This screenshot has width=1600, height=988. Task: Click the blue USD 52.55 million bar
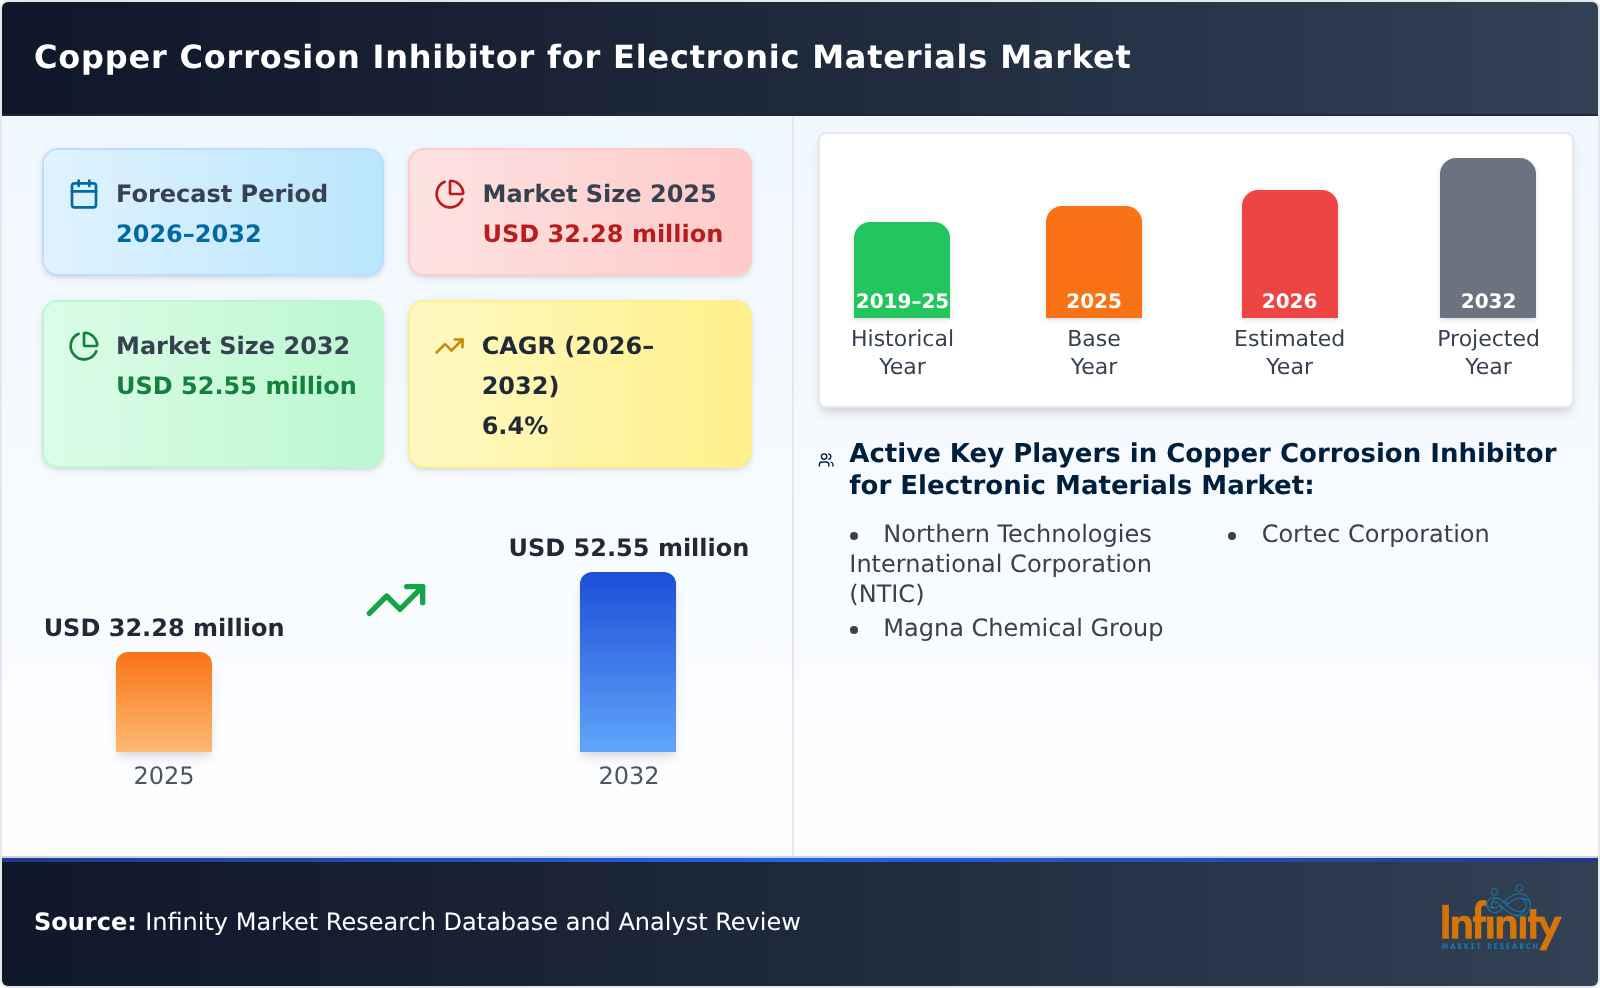point(628,661)
